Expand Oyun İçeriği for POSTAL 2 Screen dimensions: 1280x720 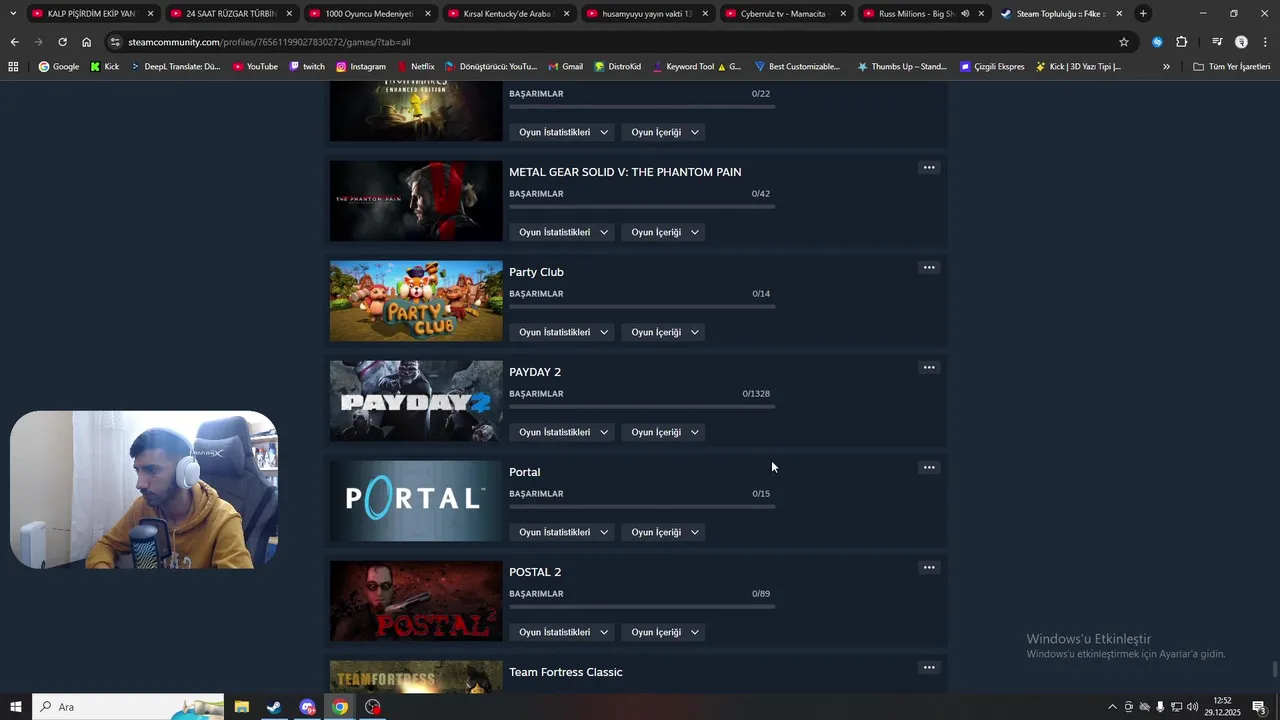(664, 632)
